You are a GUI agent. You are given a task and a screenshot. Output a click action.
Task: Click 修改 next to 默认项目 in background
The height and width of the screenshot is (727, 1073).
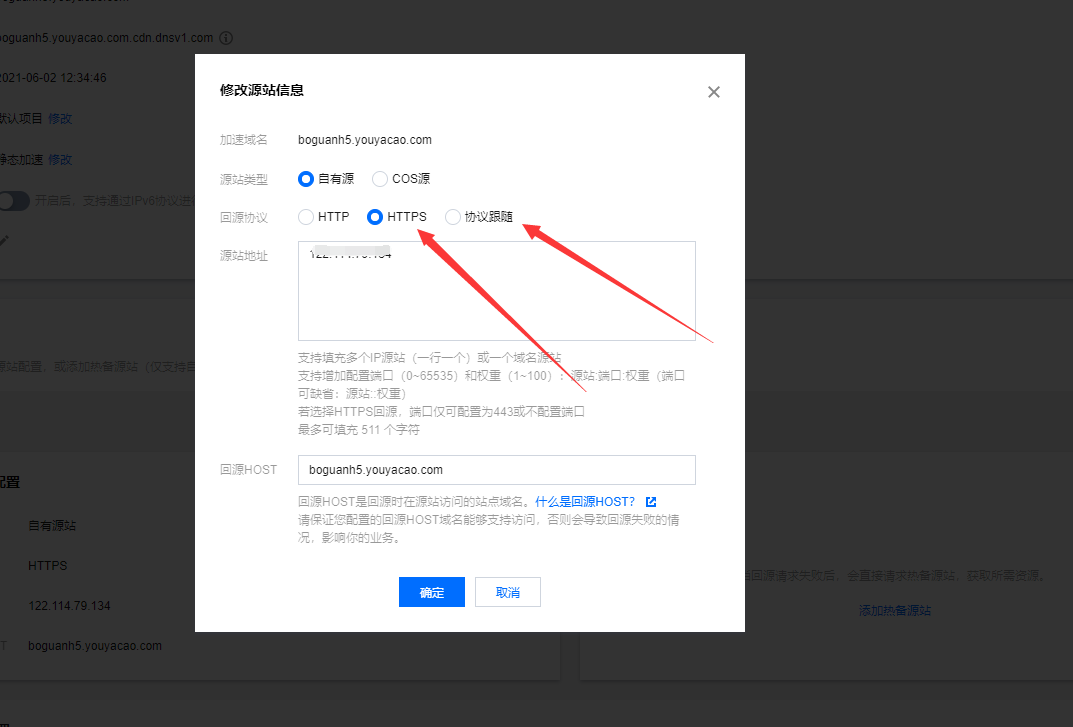coord(60,118)
